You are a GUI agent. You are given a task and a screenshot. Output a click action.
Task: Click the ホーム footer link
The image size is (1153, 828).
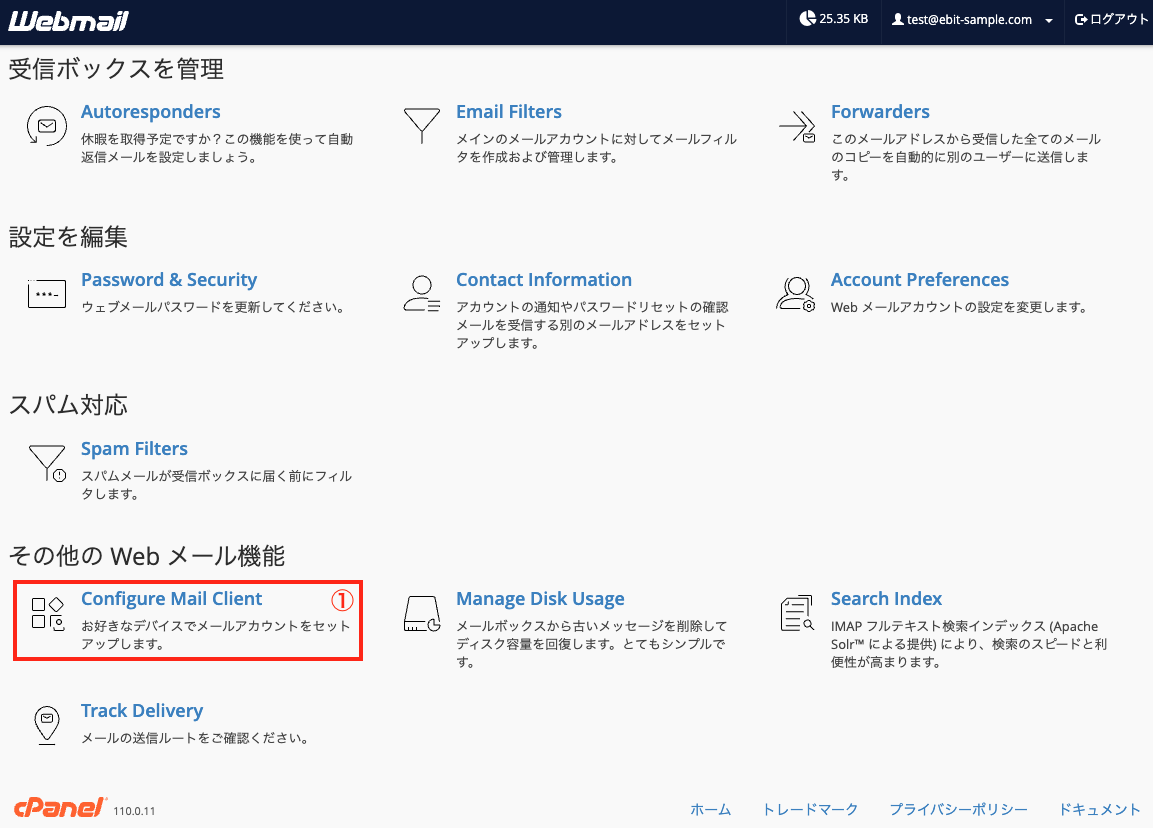point(710,810)
